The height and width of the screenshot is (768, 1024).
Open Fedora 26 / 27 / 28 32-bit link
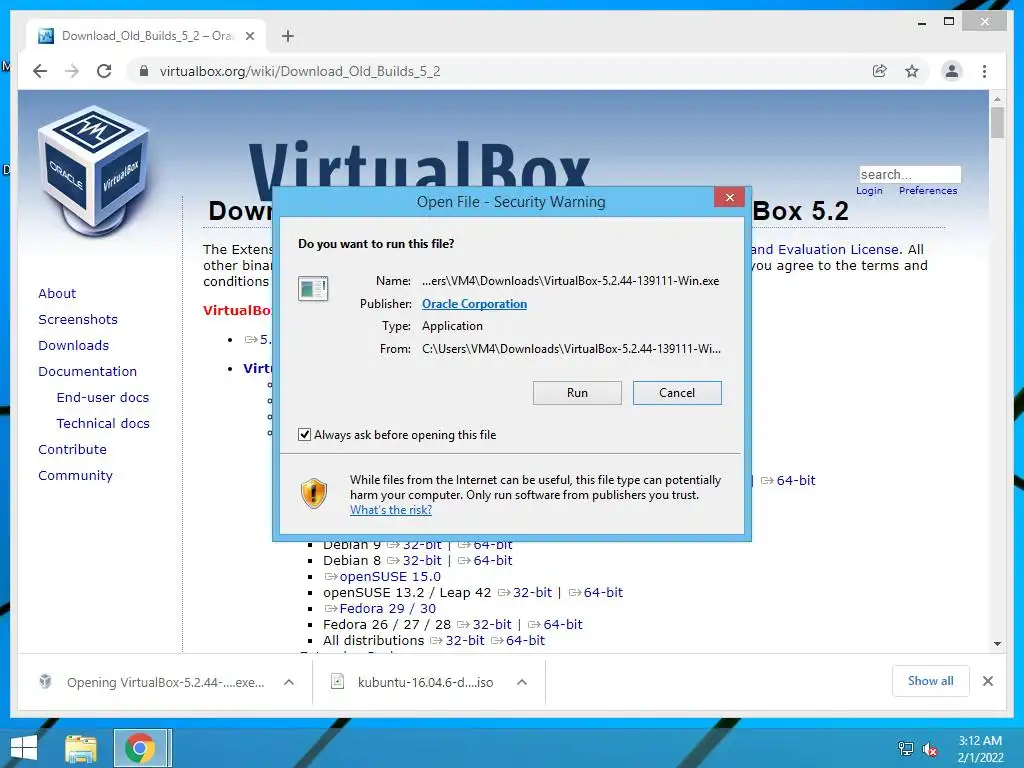tap(492, 624)
